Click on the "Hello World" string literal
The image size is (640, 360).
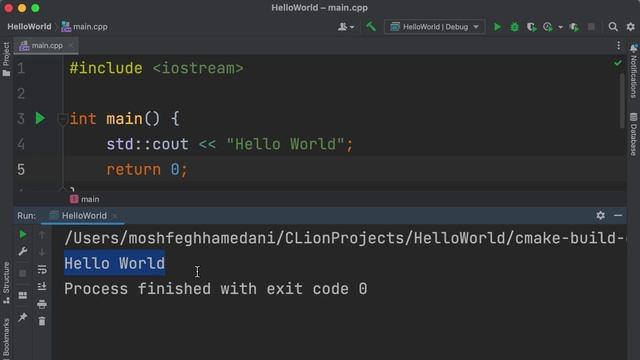285,144
